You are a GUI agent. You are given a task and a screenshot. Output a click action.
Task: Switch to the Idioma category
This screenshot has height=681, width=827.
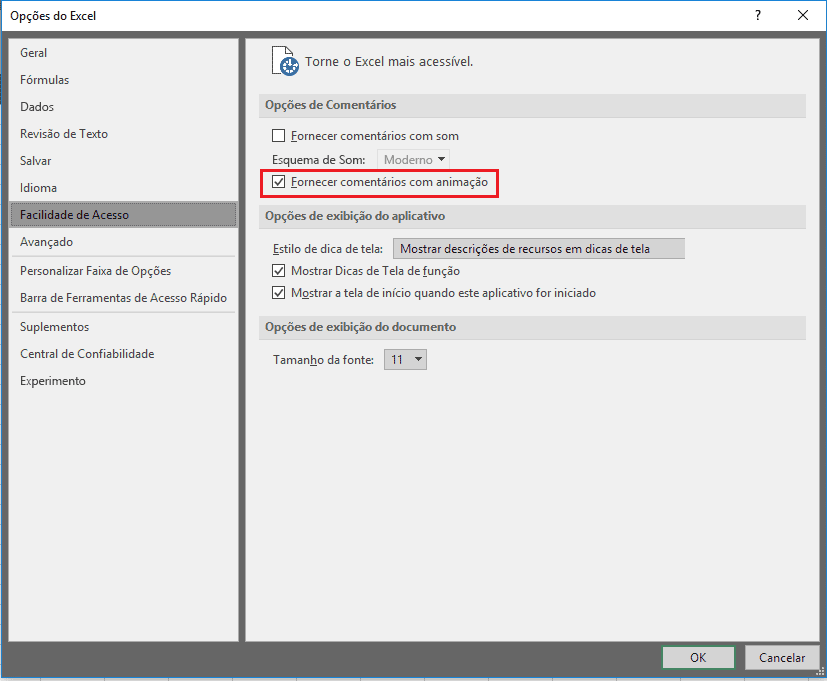pos(38,188)
